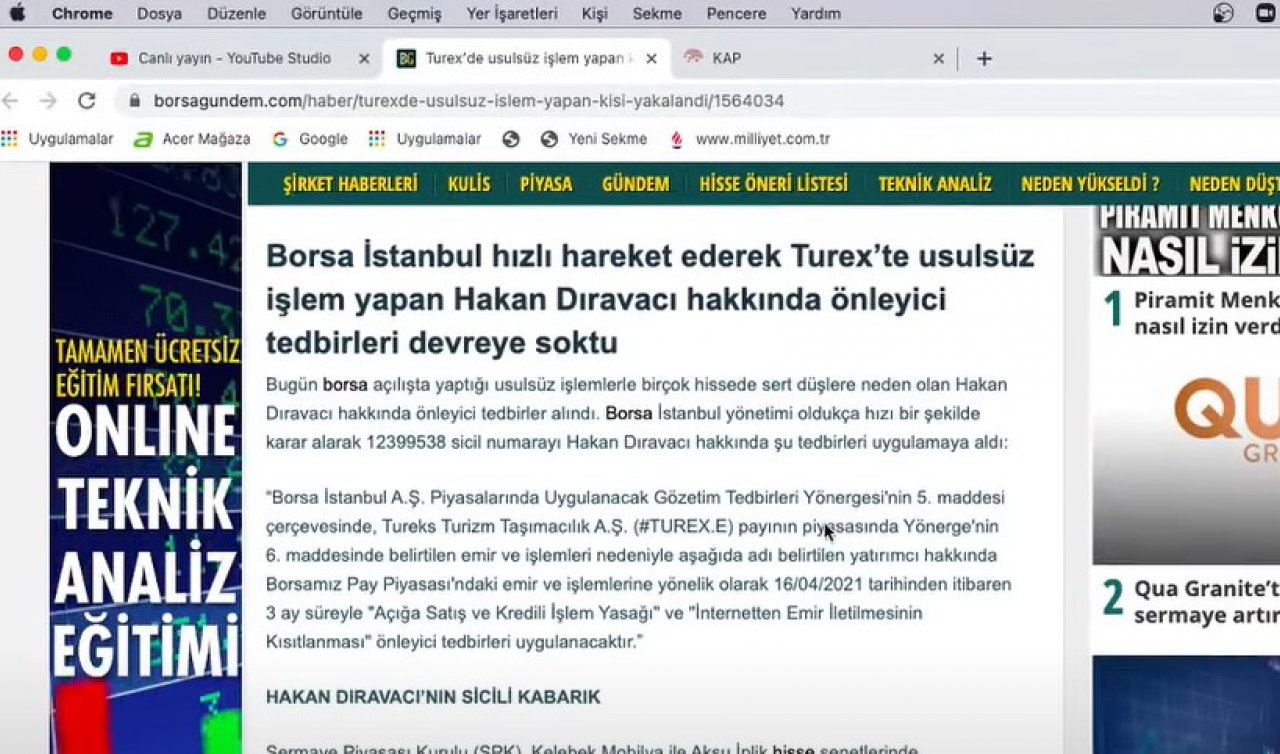Screen dimensions: 1280x754
Task: Open the Dosya menu
Action: (x=160, y=14)
